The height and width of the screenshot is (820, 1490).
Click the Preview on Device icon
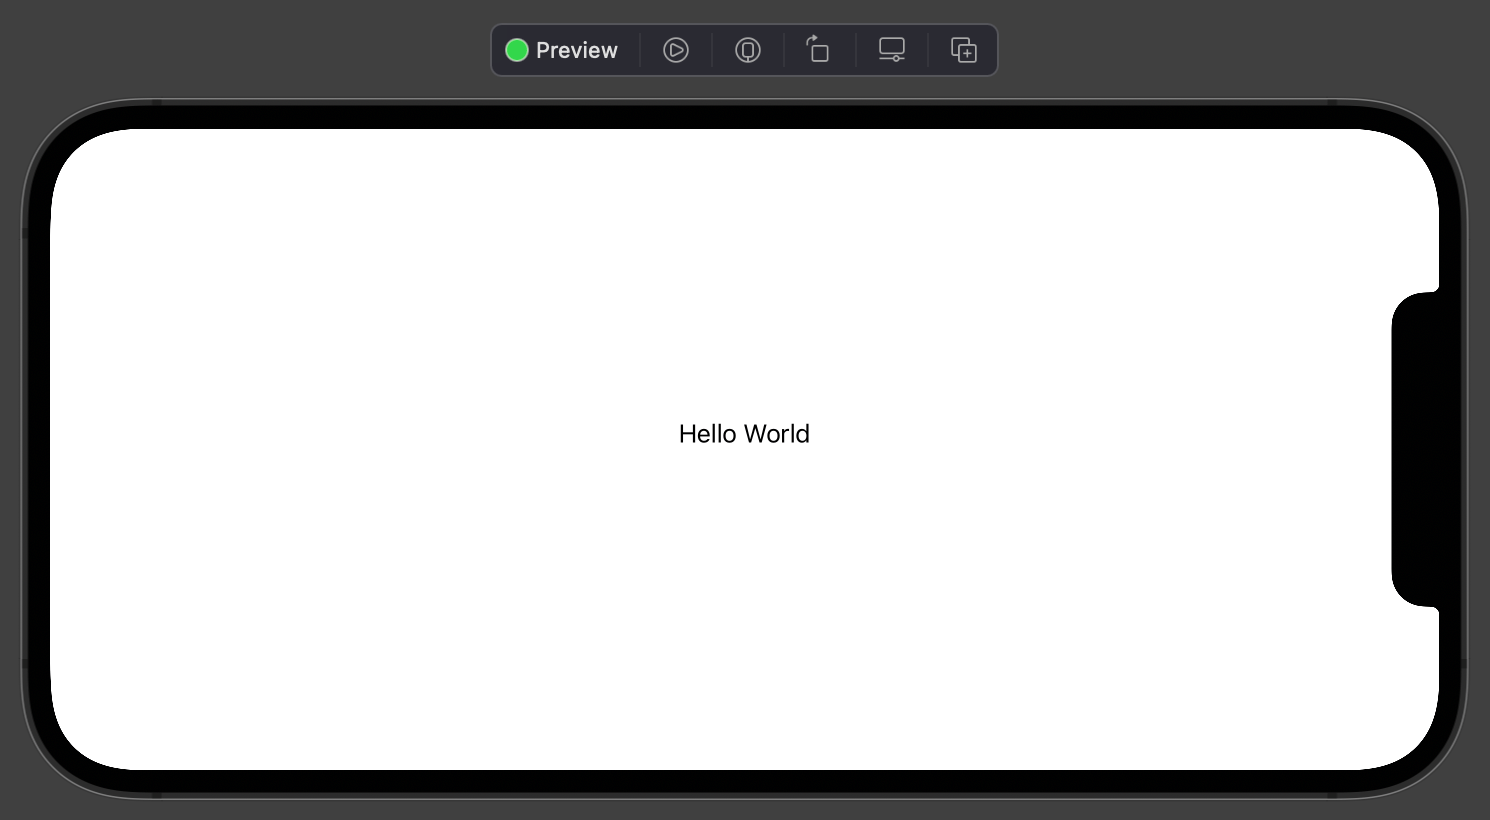pos(748,50)
